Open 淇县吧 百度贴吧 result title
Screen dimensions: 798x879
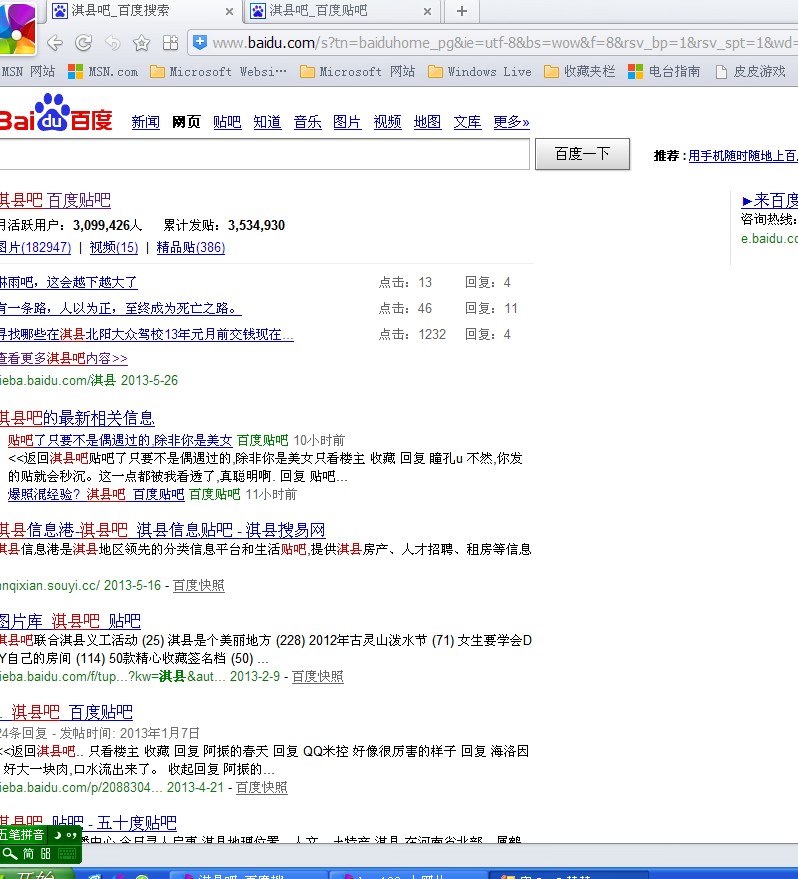[55, 200]
